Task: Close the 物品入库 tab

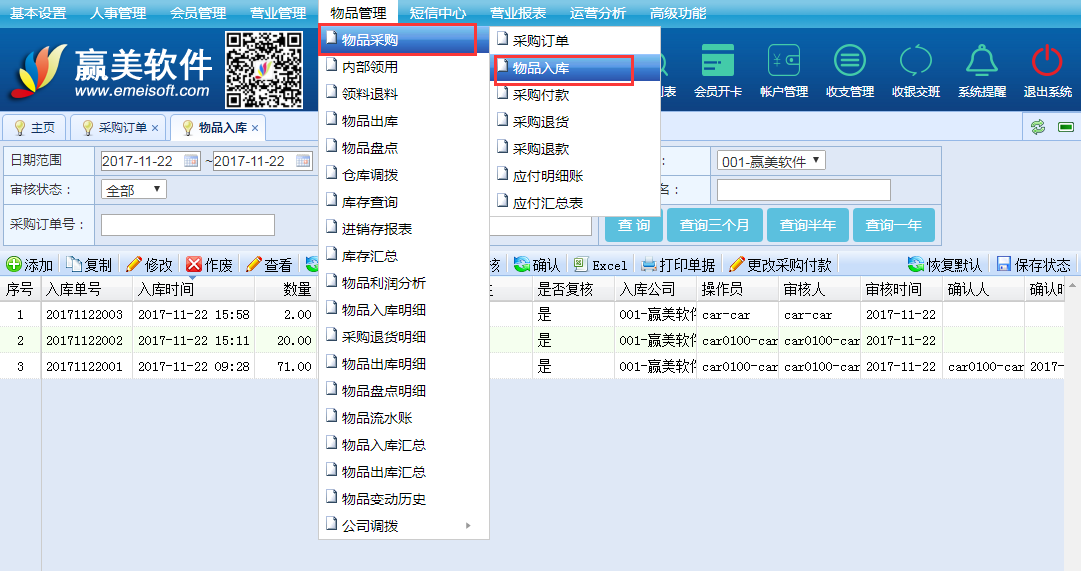Action: tap(255, 128)
